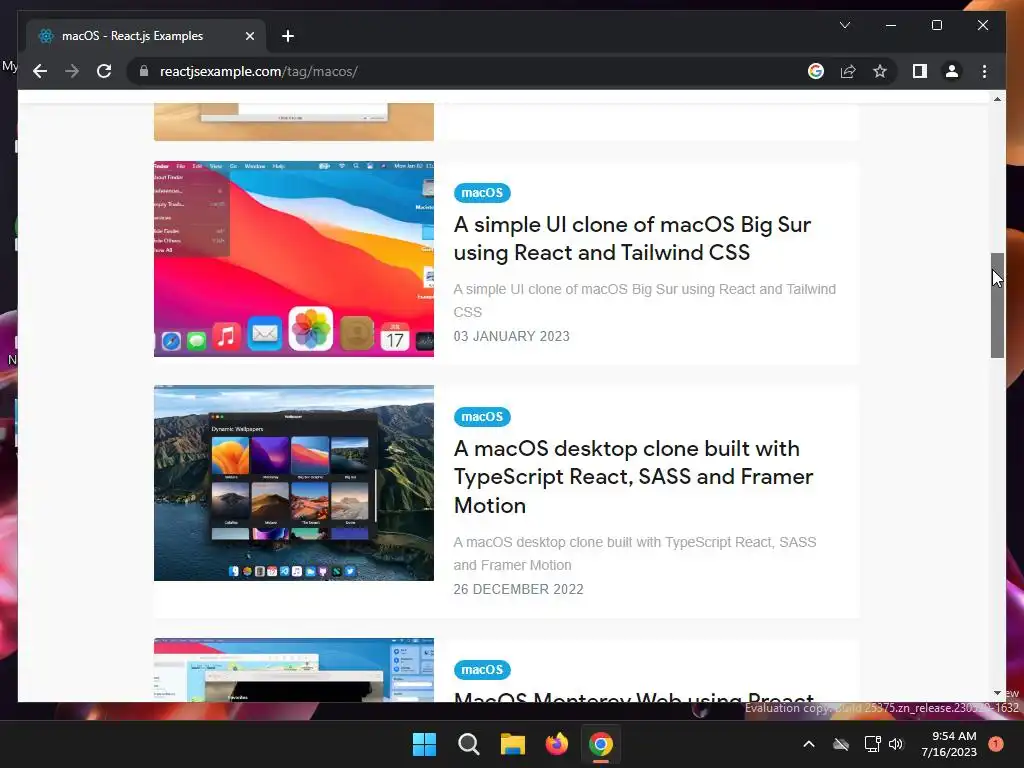Select the macOS - React.js Examples tab
Image resolution: width=1024 pixels, height=768 pixels.
tap(146, 36)
